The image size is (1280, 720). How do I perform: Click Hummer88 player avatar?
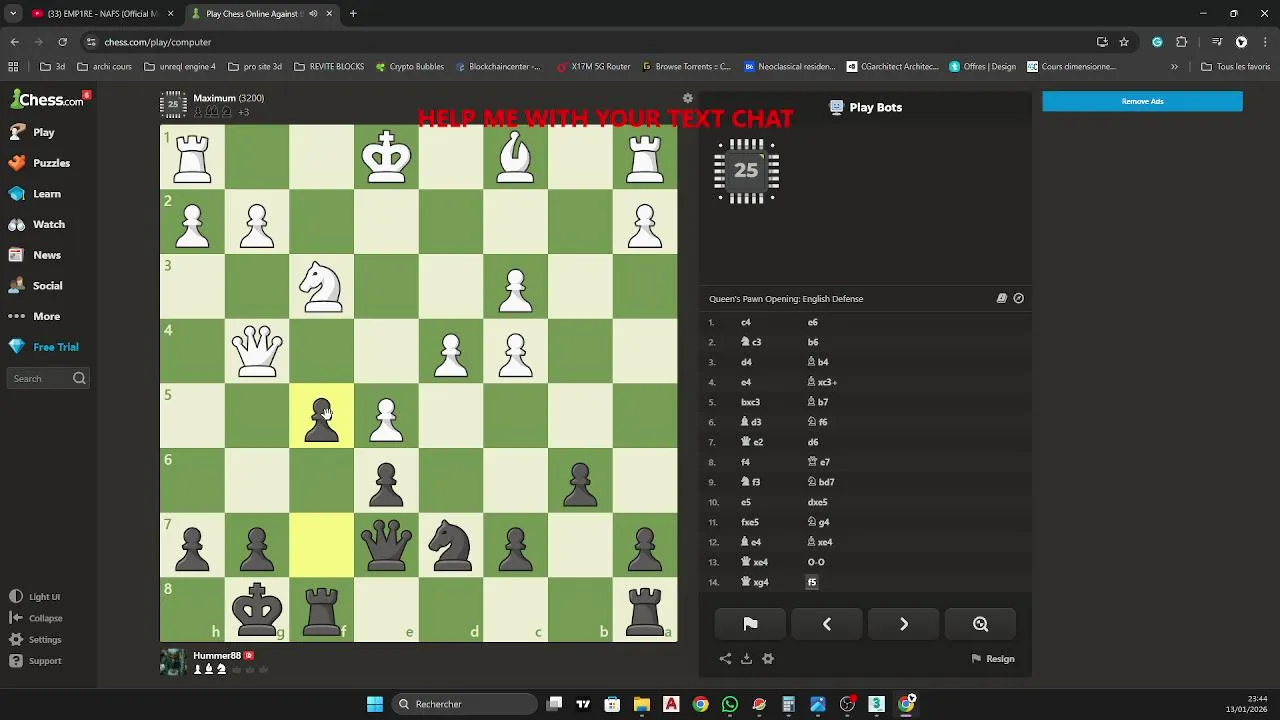pos(173,662)
